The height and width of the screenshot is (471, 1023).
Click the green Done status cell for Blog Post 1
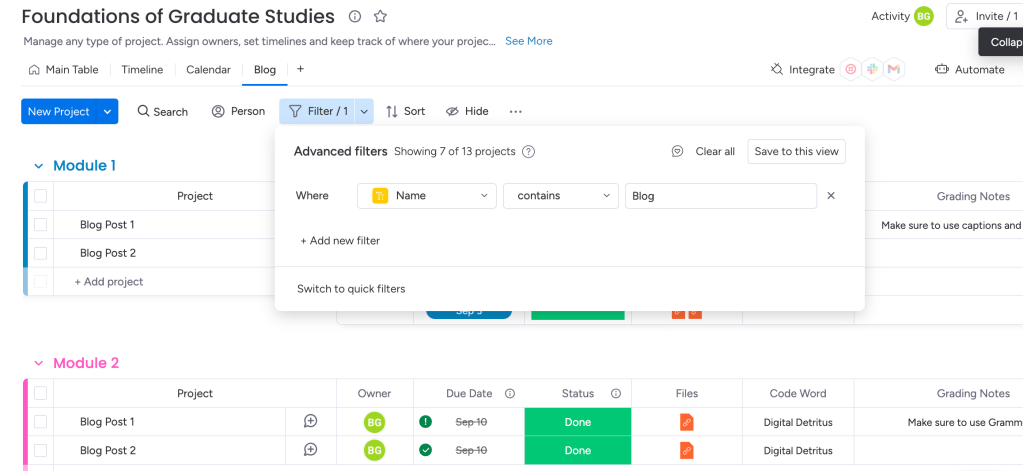(577, 422)
